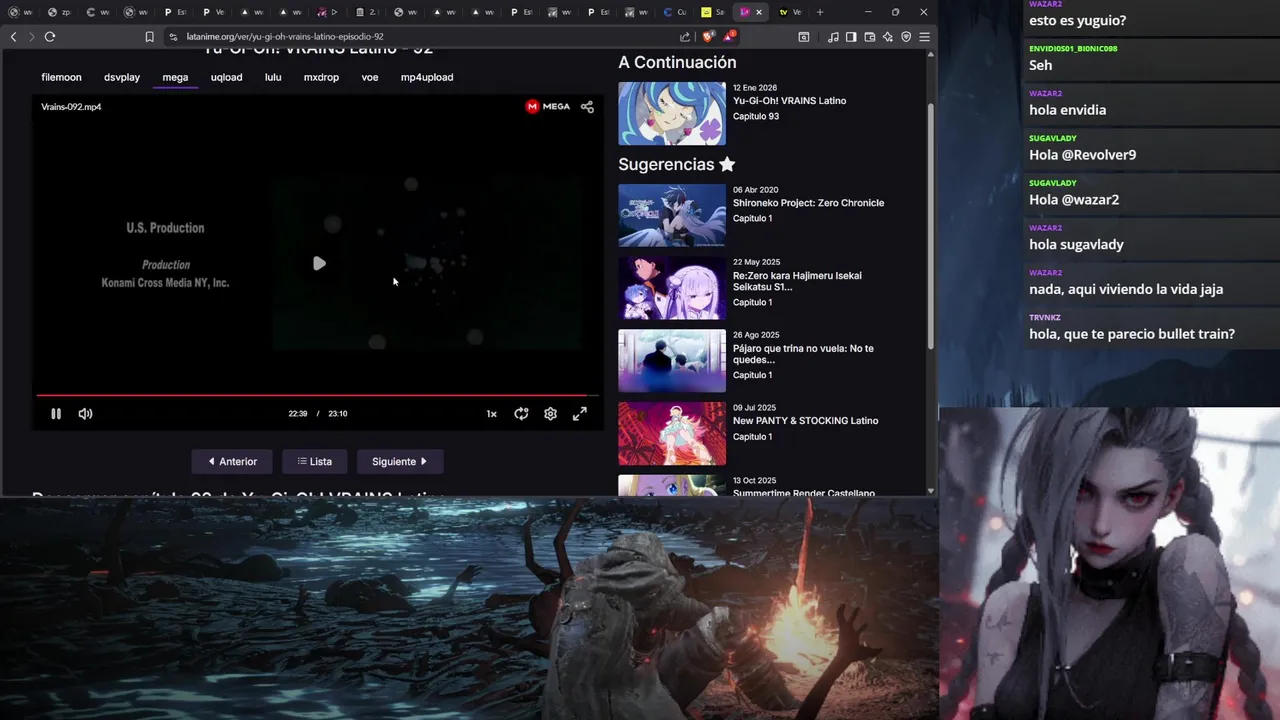The image size is (1280, 720).
Task: Switch to the filemoon server tab
Action: pyautogui.click(x=61, y=77)
